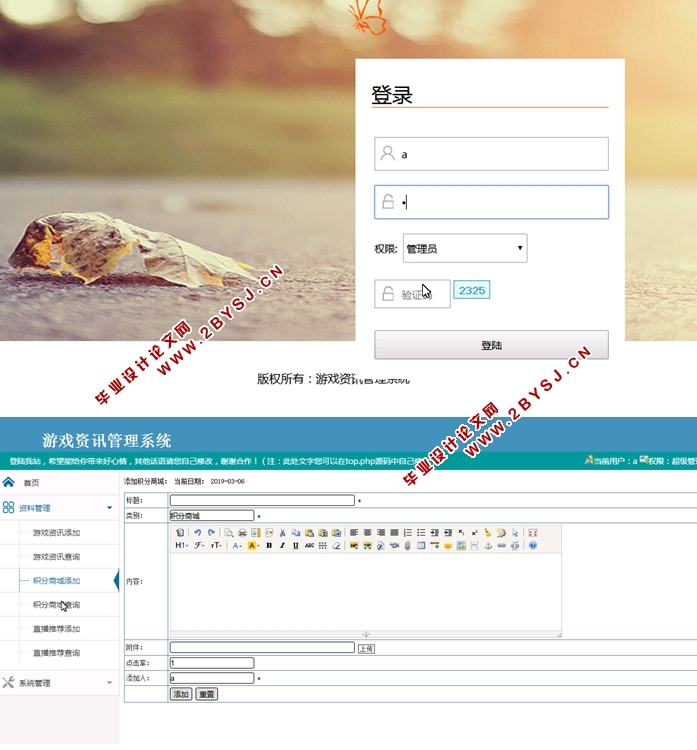Apply underline formatting in editor
697x750 pixels.
tap(296, 545)
